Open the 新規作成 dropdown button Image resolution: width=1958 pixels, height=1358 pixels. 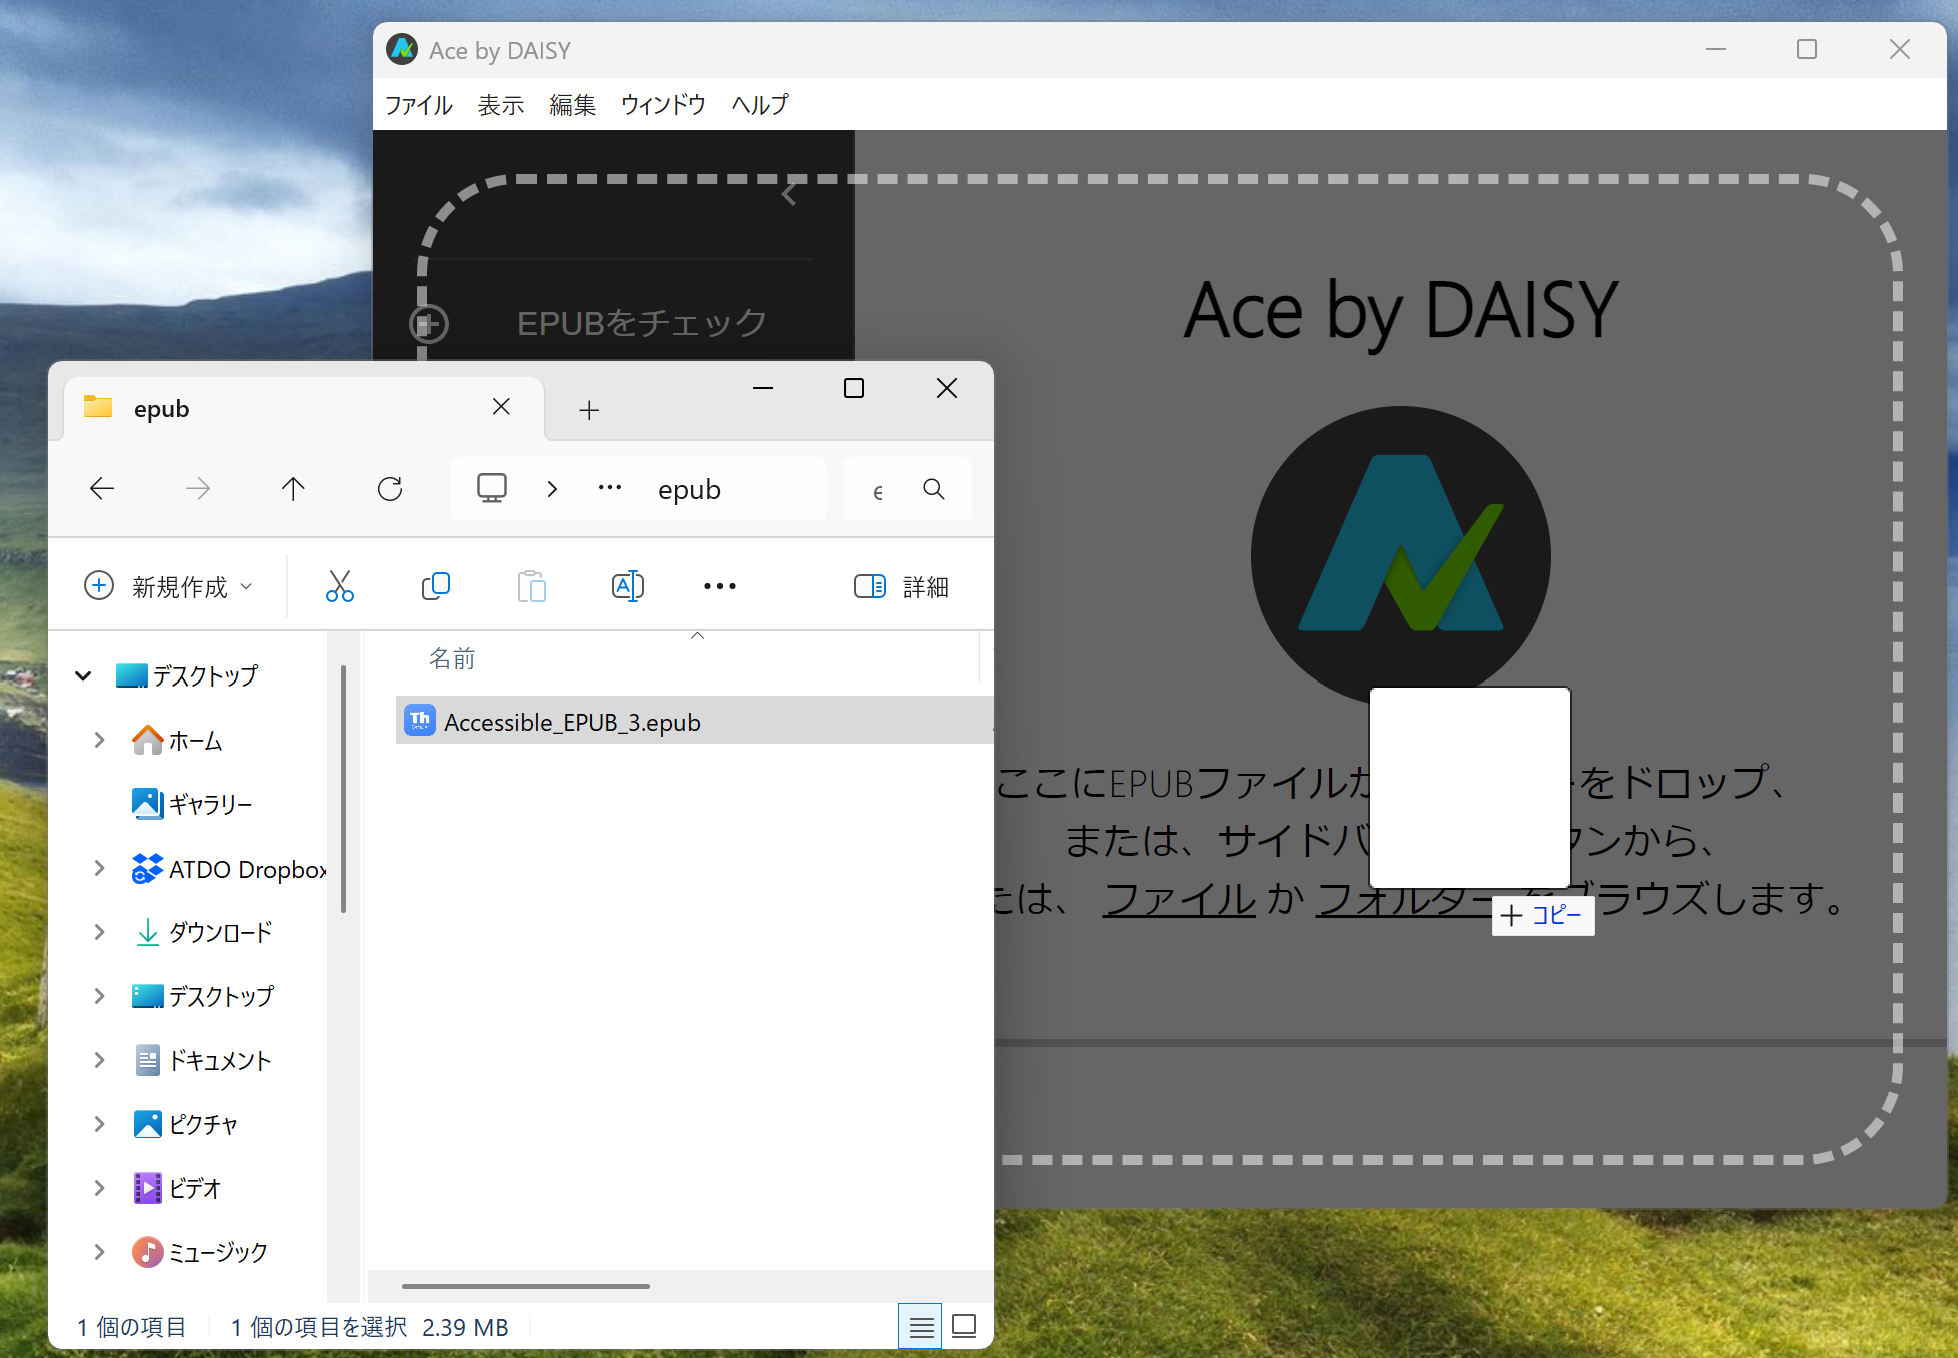[168, 586]
